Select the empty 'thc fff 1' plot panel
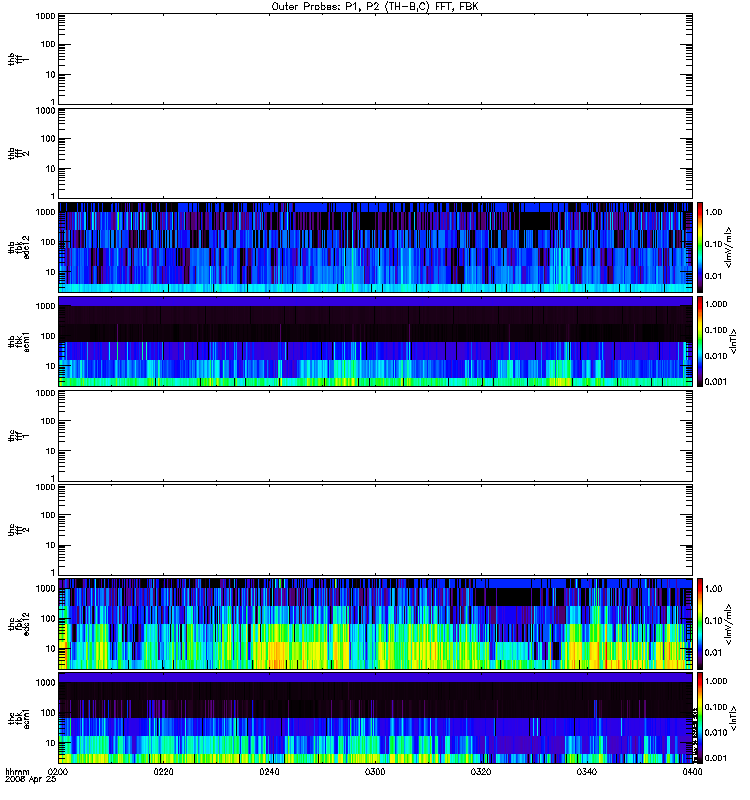 [376, 436]
